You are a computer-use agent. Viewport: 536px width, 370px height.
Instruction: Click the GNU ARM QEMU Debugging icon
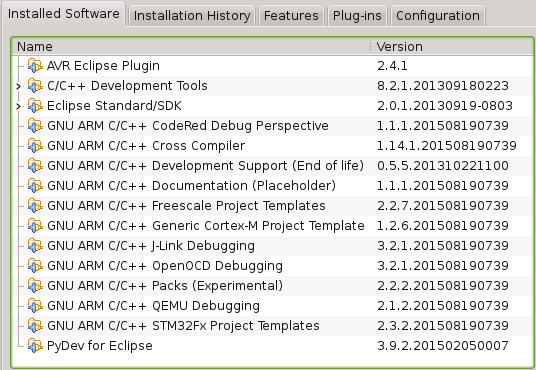[x=35, y=305]
